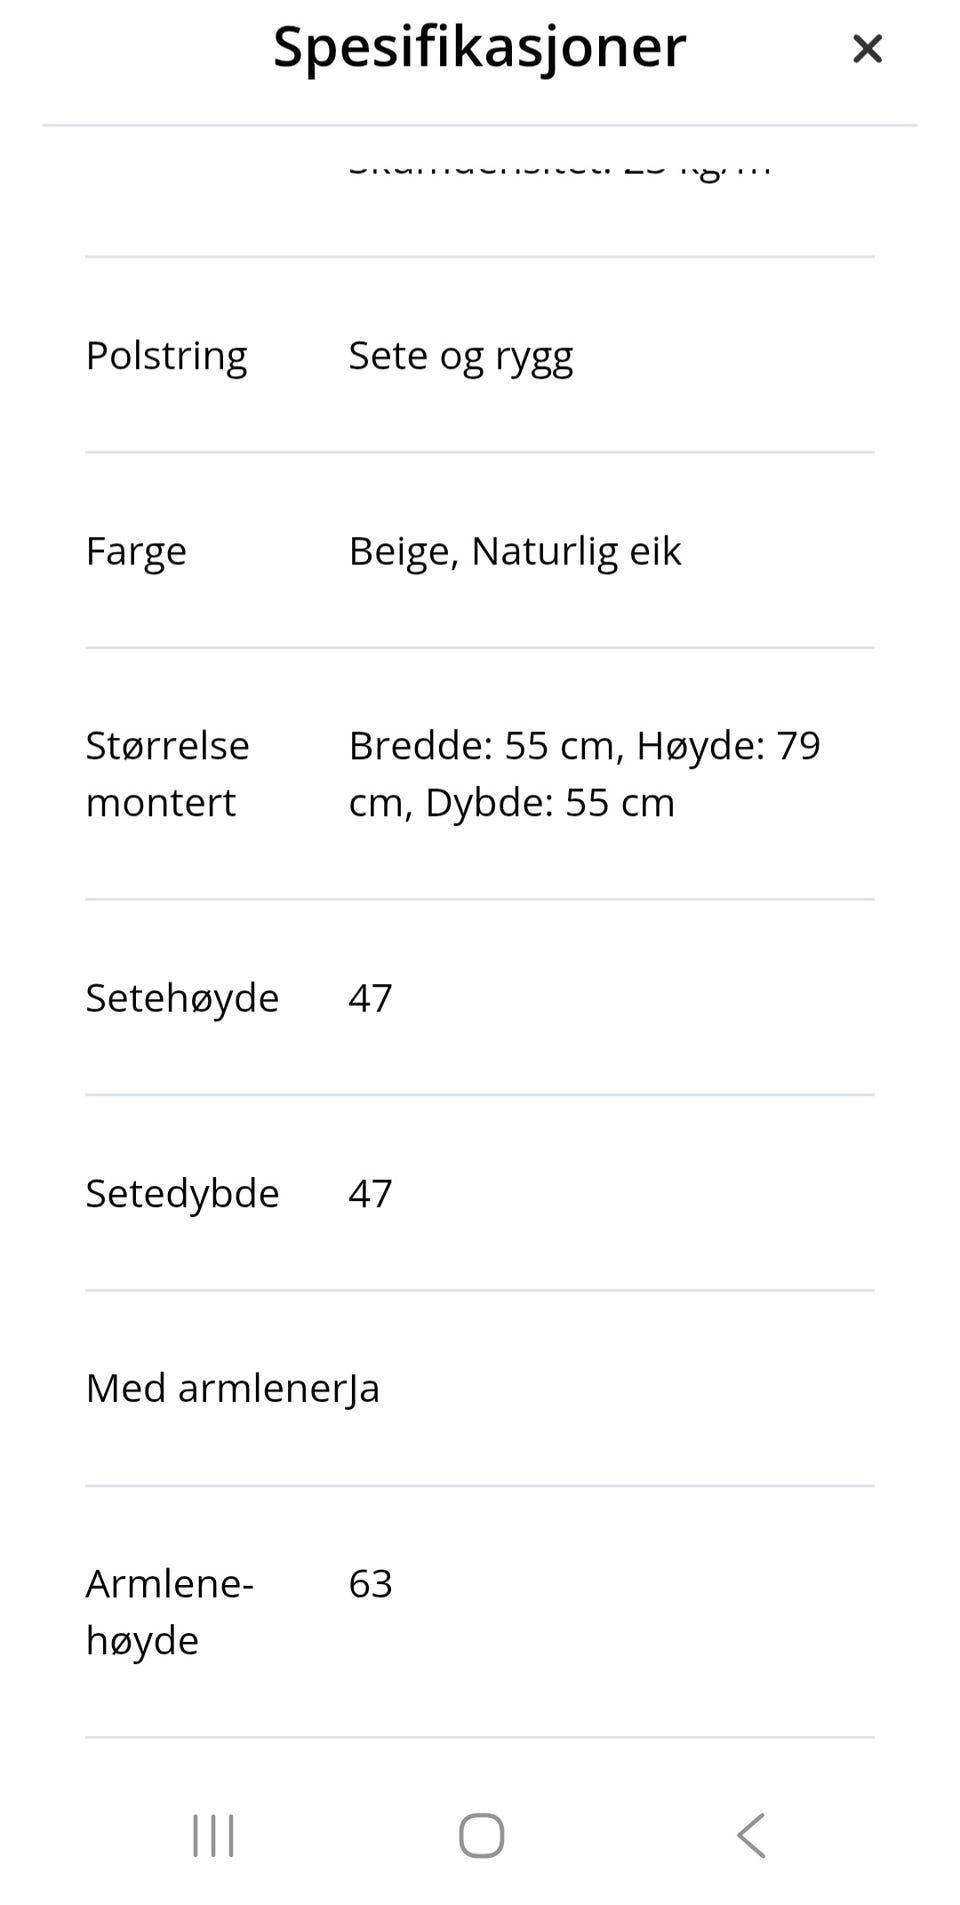Tap the color value Beige, Naturlig eik
The height and width of the screenshot is (1905, 960).
[x=514, y=550]
